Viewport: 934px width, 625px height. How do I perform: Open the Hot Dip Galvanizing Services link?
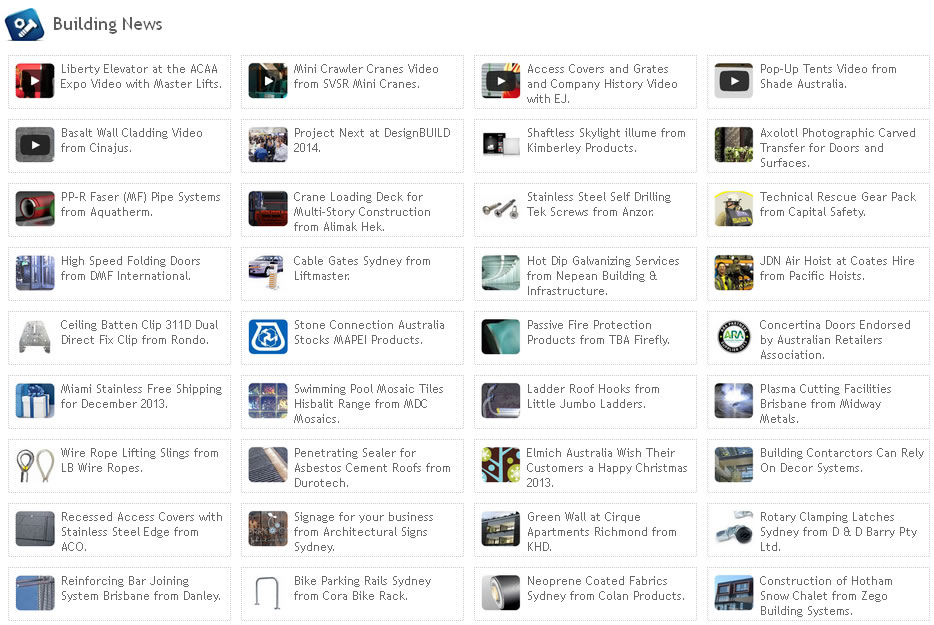(603, 276)
